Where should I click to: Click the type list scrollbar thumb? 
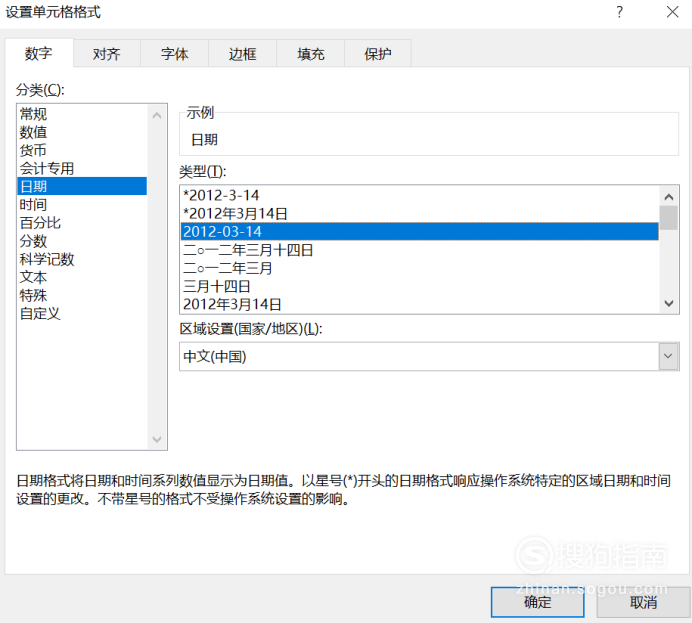click(x=669, y=218)
